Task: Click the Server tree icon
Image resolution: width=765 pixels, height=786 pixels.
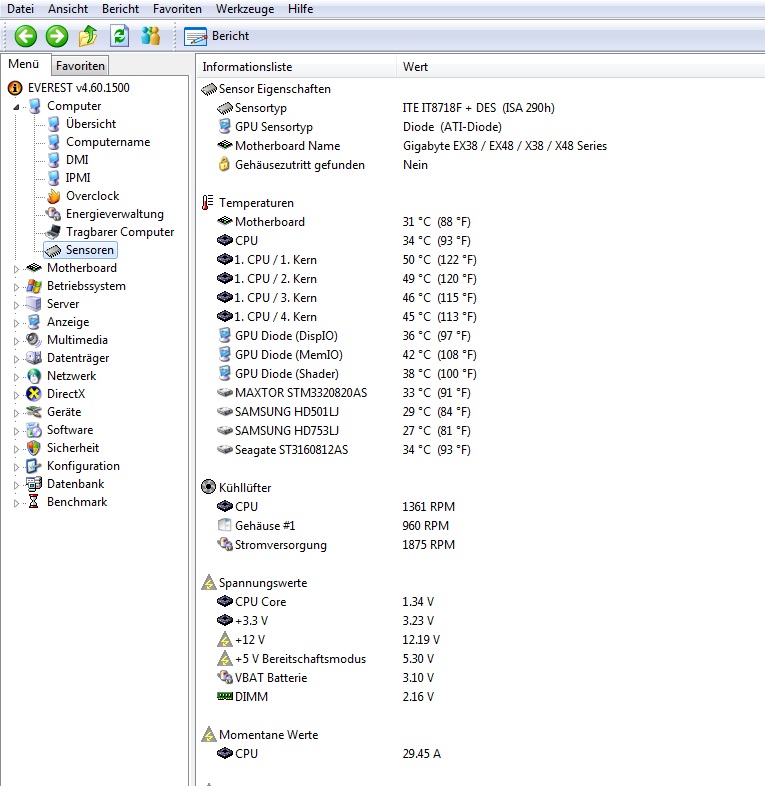Action: coord(34,304)
